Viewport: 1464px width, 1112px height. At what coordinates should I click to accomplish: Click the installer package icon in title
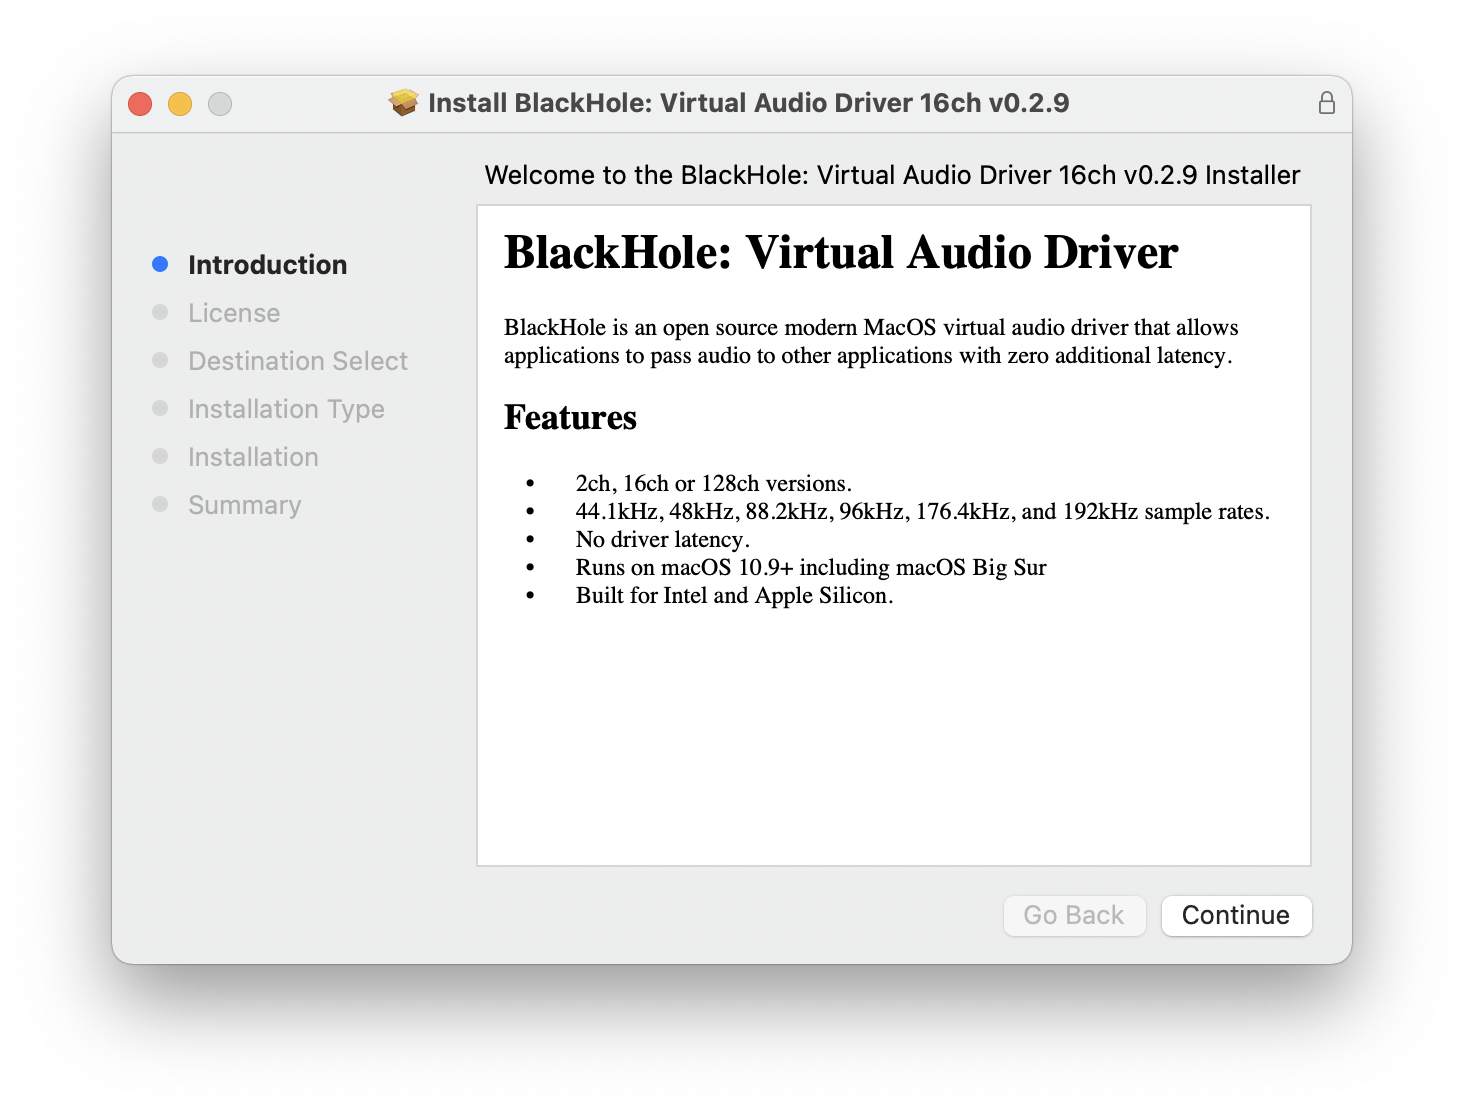click(x=404, y=102)
